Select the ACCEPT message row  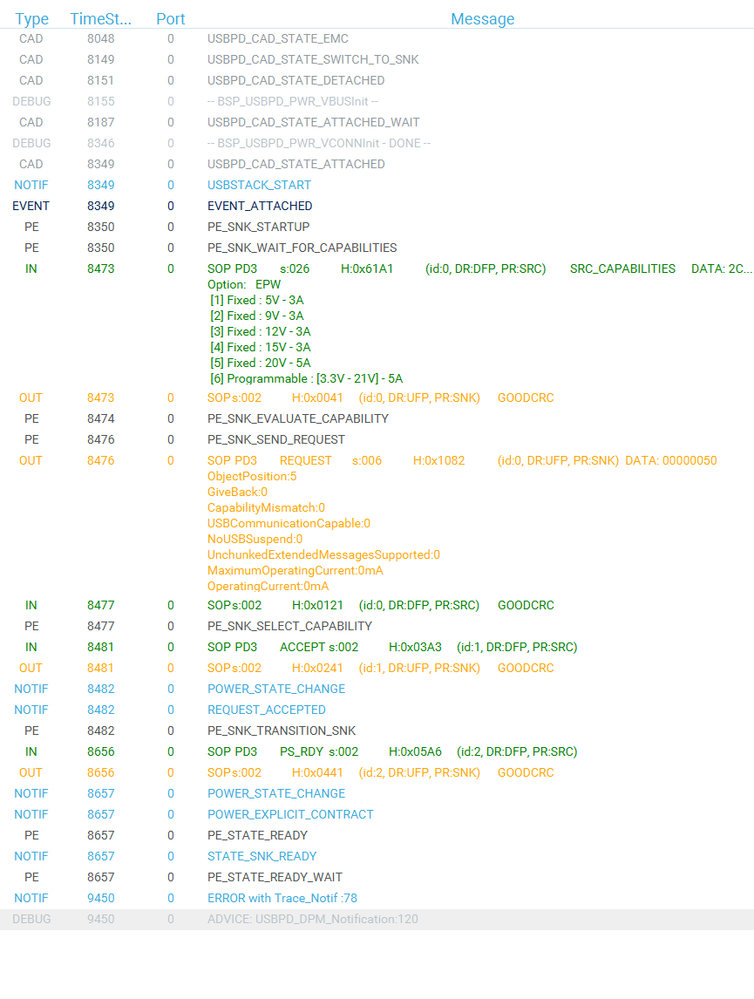tap(377, 647)
